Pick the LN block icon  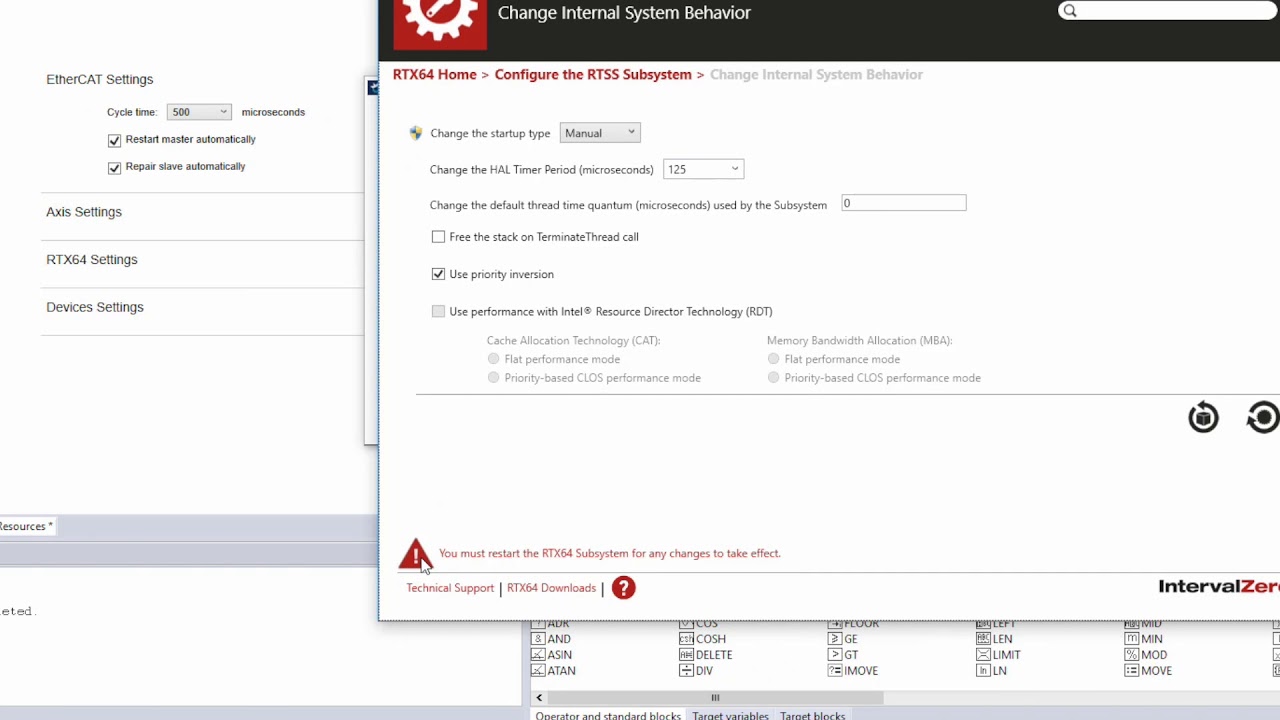[x=983, y=671]
